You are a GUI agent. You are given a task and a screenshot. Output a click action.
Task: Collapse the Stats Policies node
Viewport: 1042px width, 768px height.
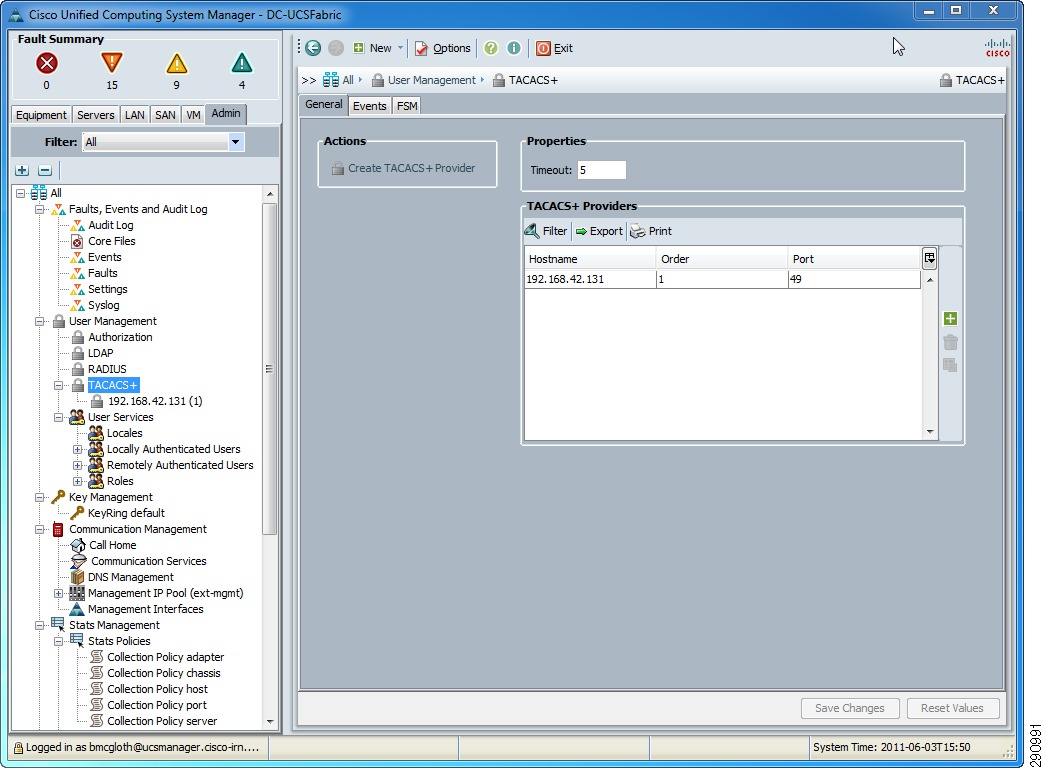[58, 641]
